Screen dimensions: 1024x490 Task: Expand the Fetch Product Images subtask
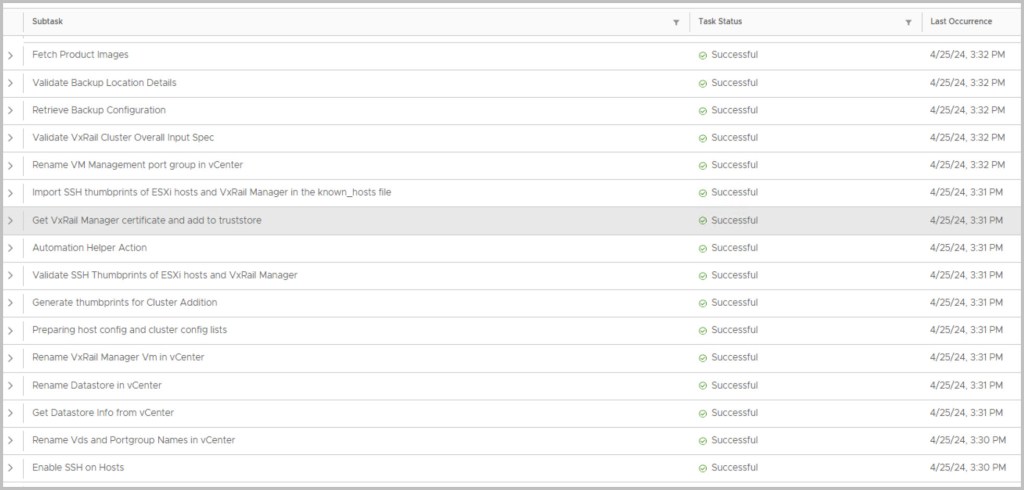click(x=10, y=55)
